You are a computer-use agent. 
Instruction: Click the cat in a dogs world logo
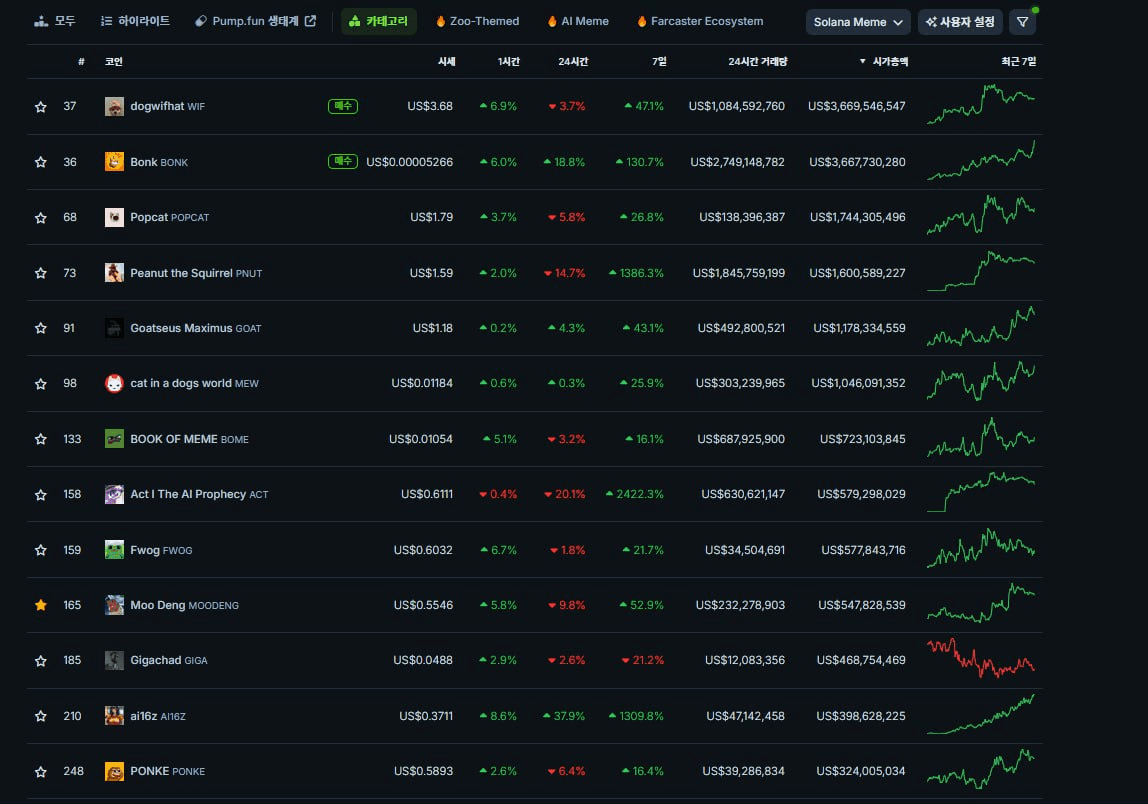pyautogui.click(x=114, y=384)
